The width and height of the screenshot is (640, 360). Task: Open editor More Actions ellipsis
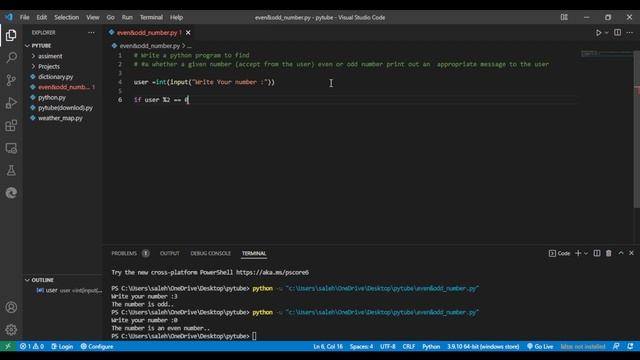point(630,33)
